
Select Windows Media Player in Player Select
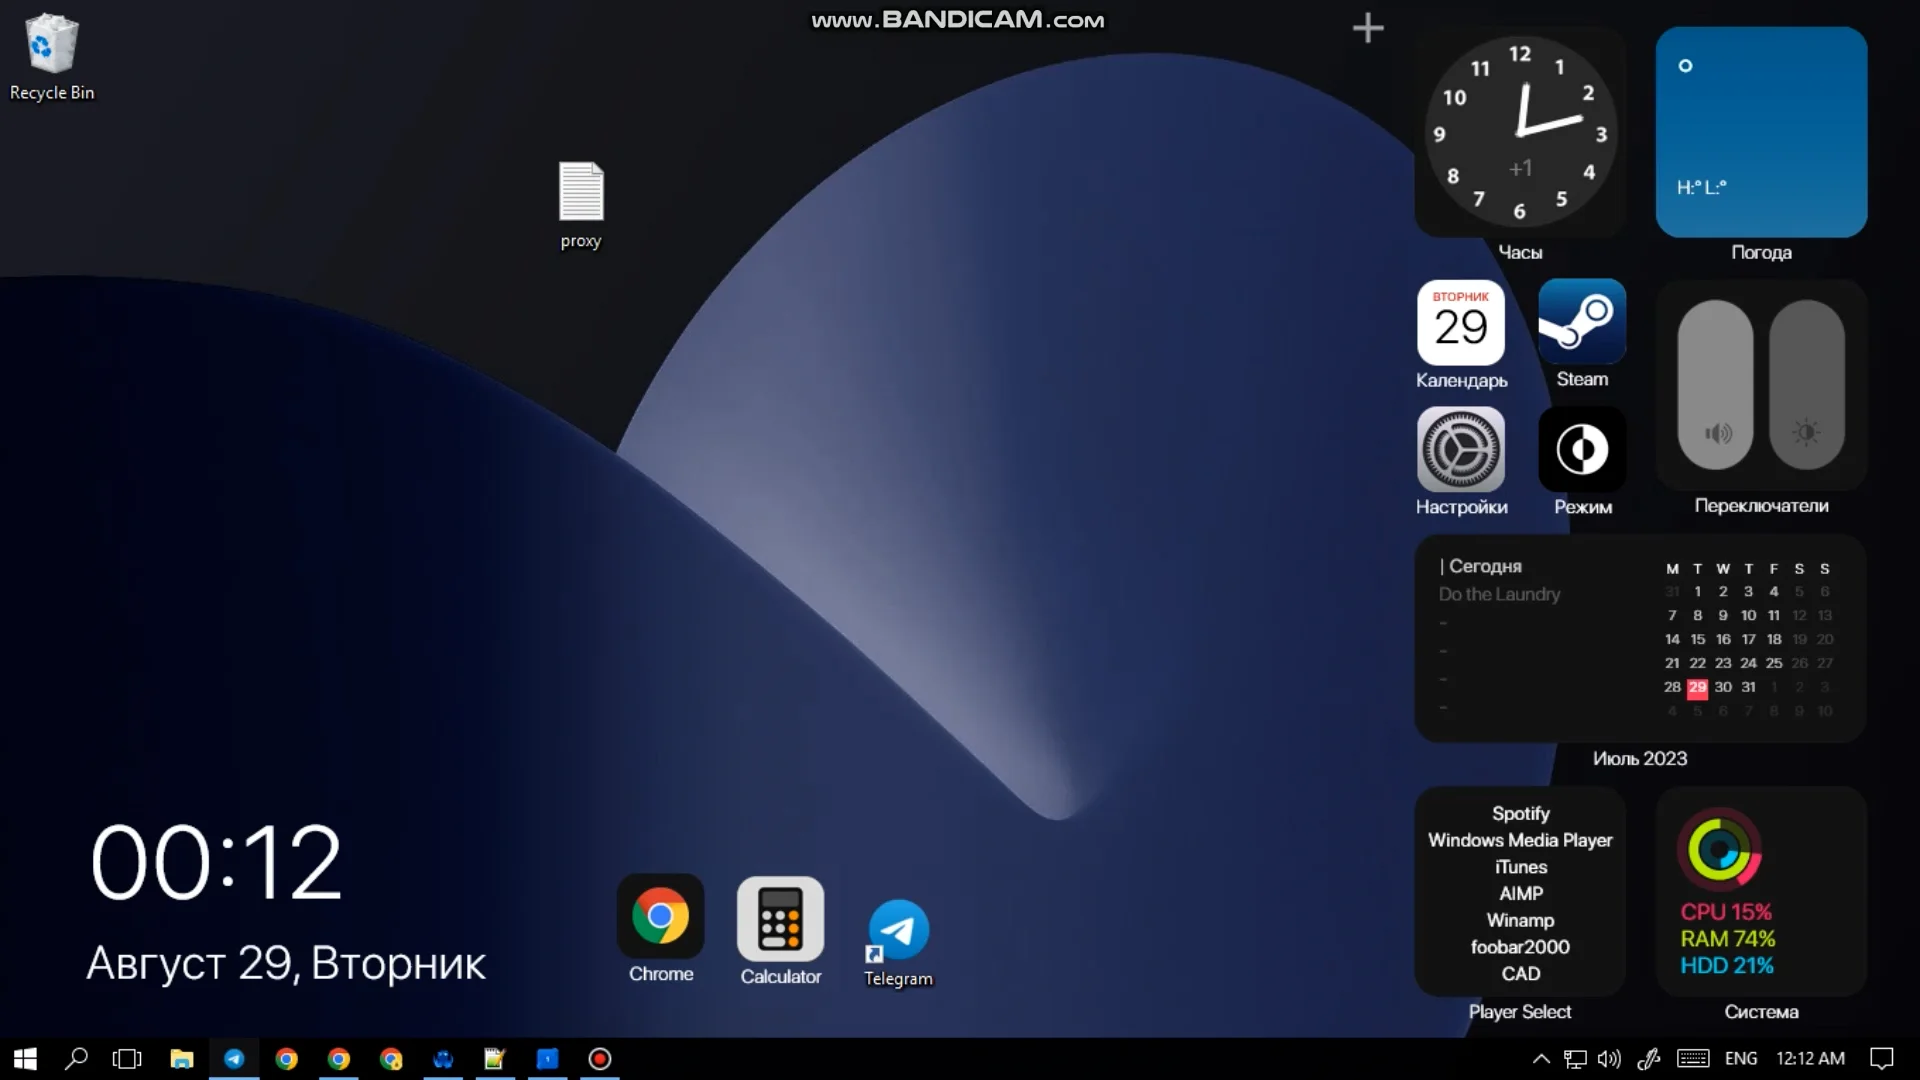(1520, 840)
